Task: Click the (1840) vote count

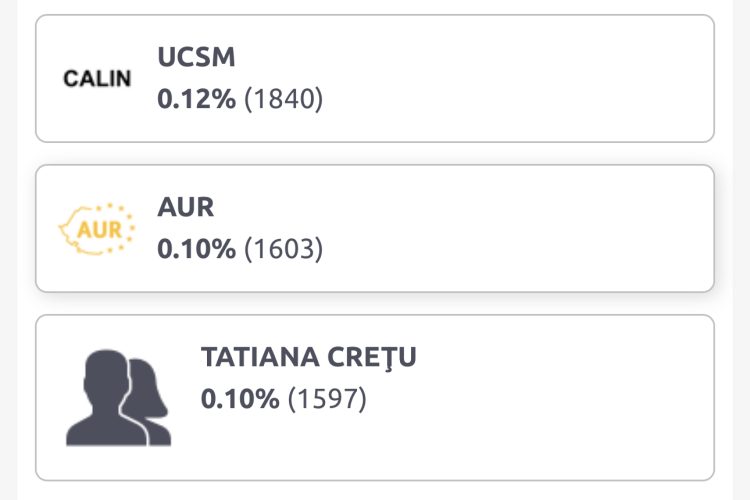Action: click(284, 99)
